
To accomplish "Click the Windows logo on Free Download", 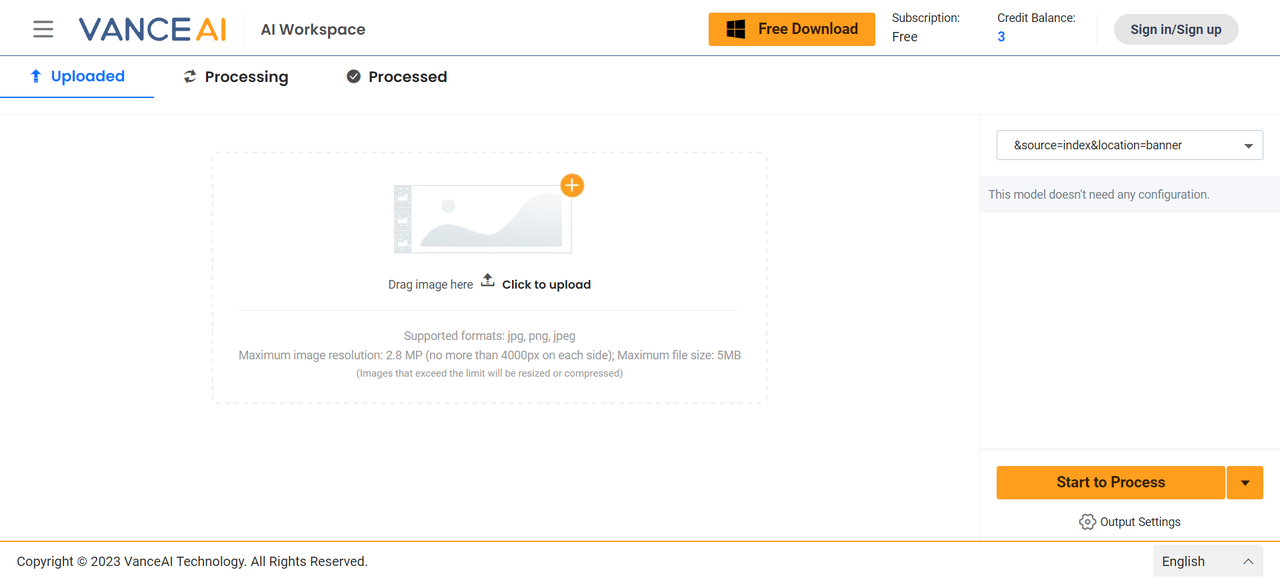I will tap(736, 30).
